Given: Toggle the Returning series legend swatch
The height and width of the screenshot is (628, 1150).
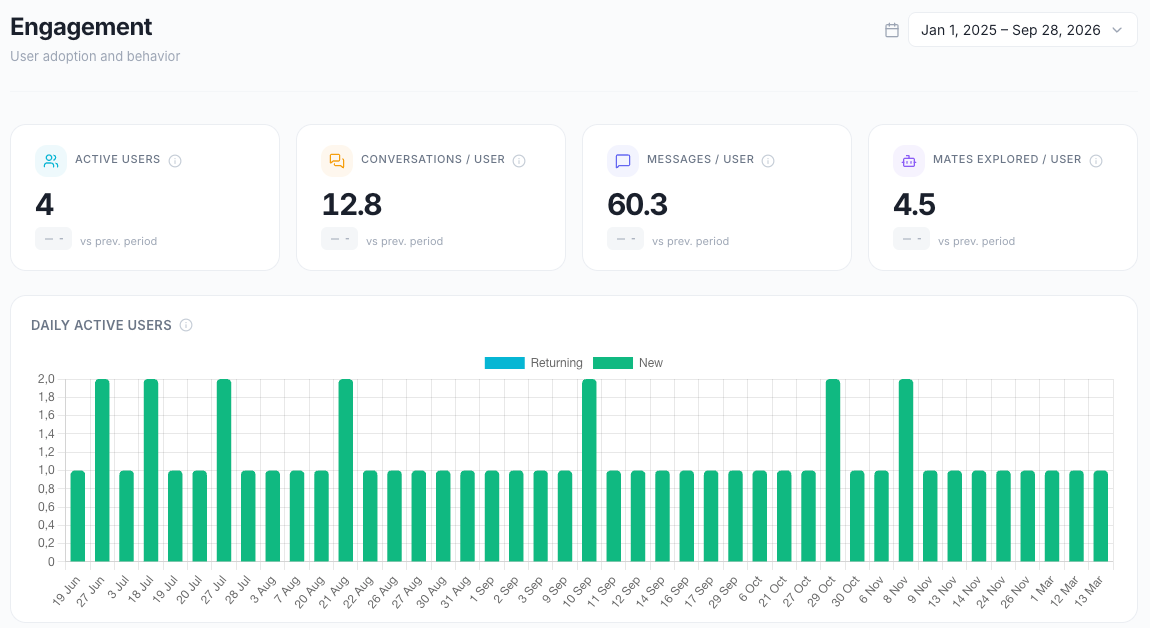Looking at the screenshot, I should tap(505, 362).
